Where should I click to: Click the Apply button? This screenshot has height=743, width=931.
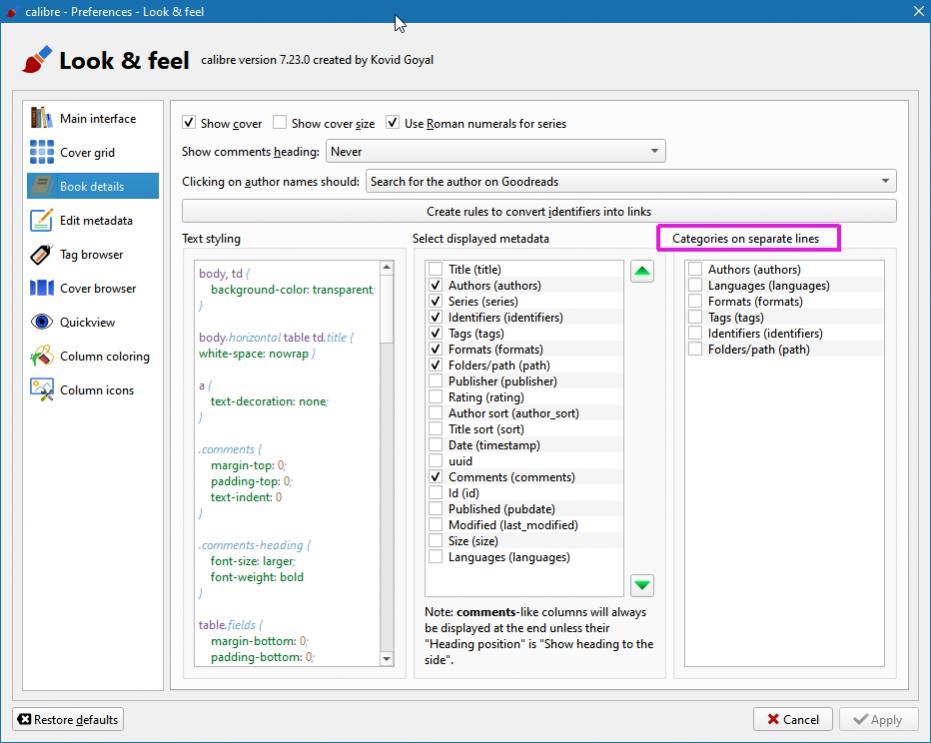pyautogui.click(x=878, y=719)
